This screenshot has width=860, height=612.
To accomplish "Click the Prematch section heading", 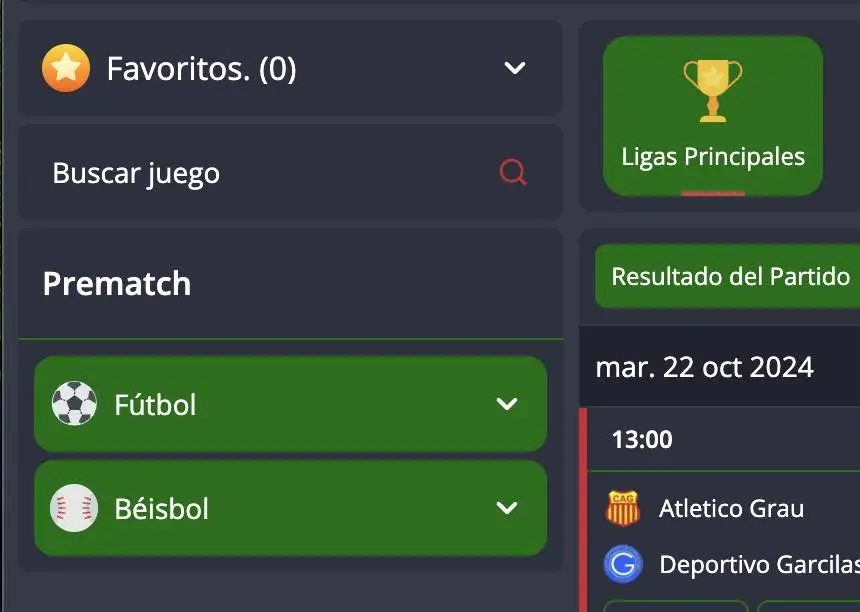I will coord(117,284).
